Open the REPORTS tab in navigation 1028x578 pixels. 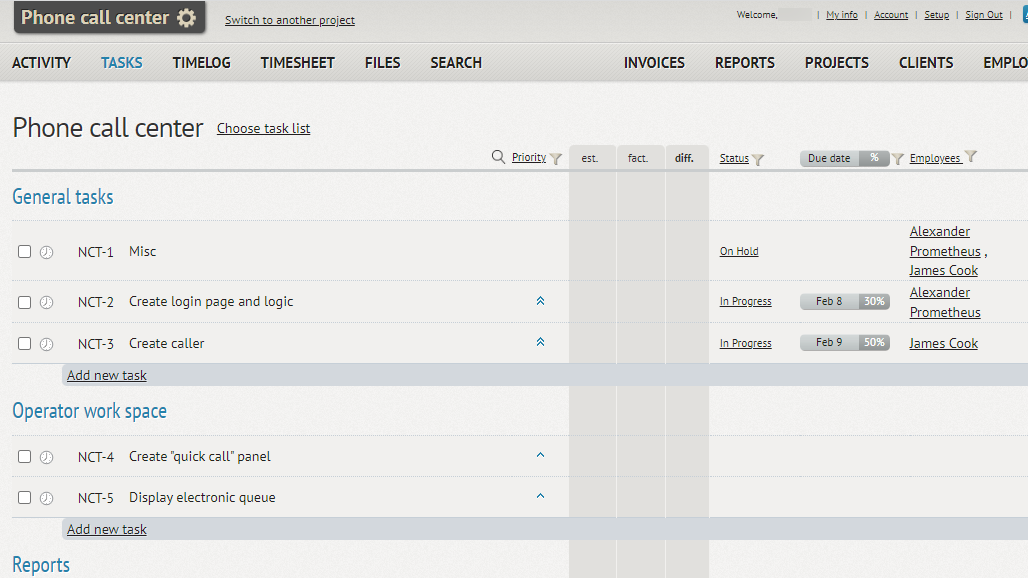click(x=745, y=63)
